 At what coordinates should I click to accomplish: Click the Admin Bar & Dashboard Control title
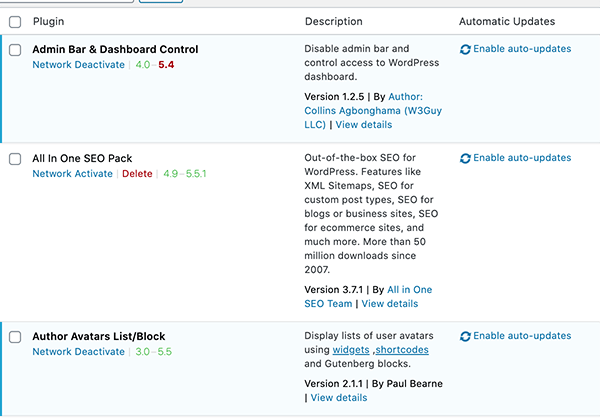click(115, 49)
